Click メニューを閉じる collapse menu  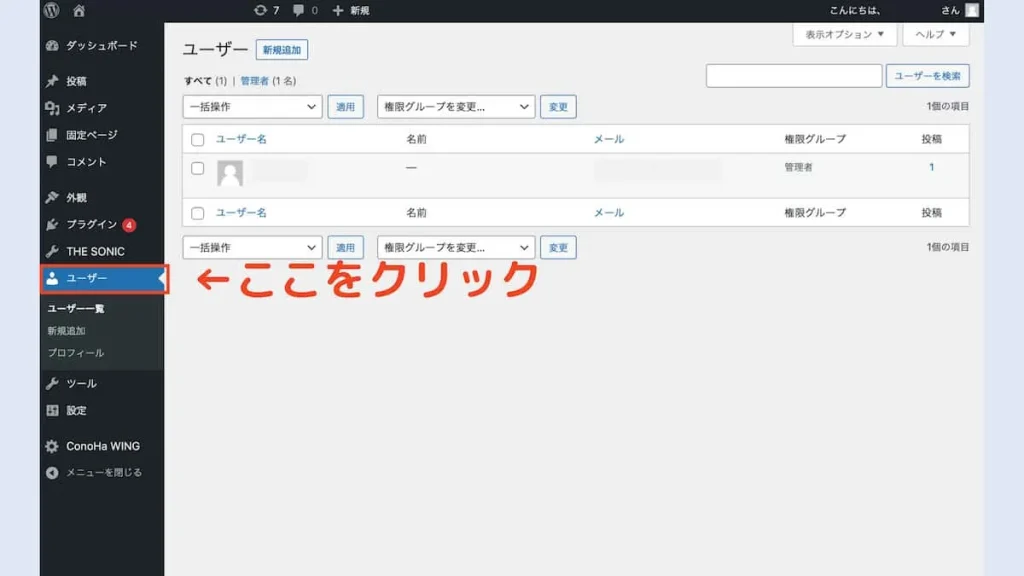pyautogui.click(x=102, y=473)
